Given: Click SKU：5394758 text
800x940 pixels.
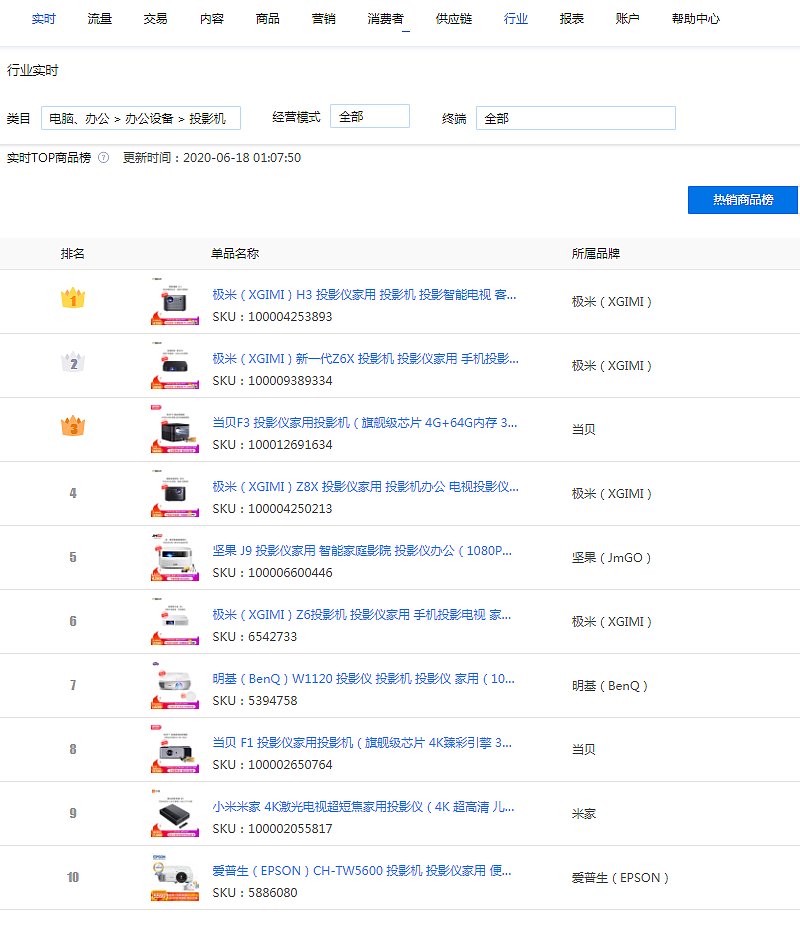Looking at the screenshot, I should click(255, 701).
